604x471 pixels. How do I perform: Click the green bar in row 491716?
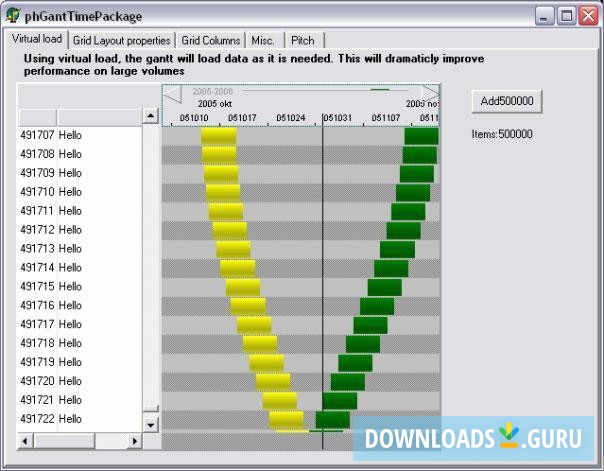point(377,306)
